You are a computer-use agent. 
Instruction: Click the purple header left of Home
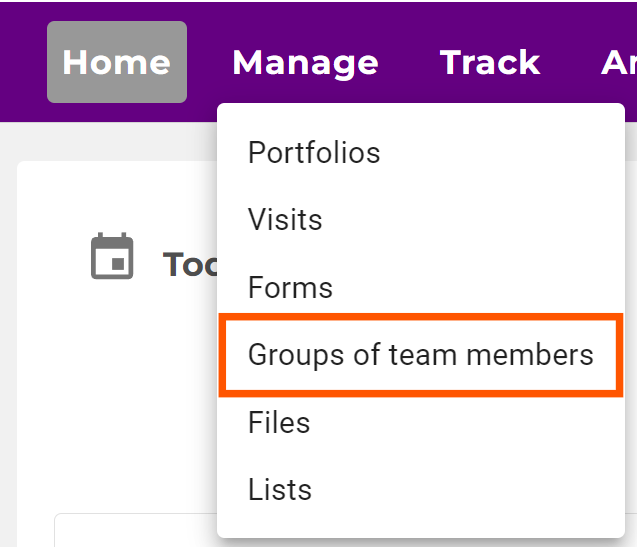pos(22,62)
